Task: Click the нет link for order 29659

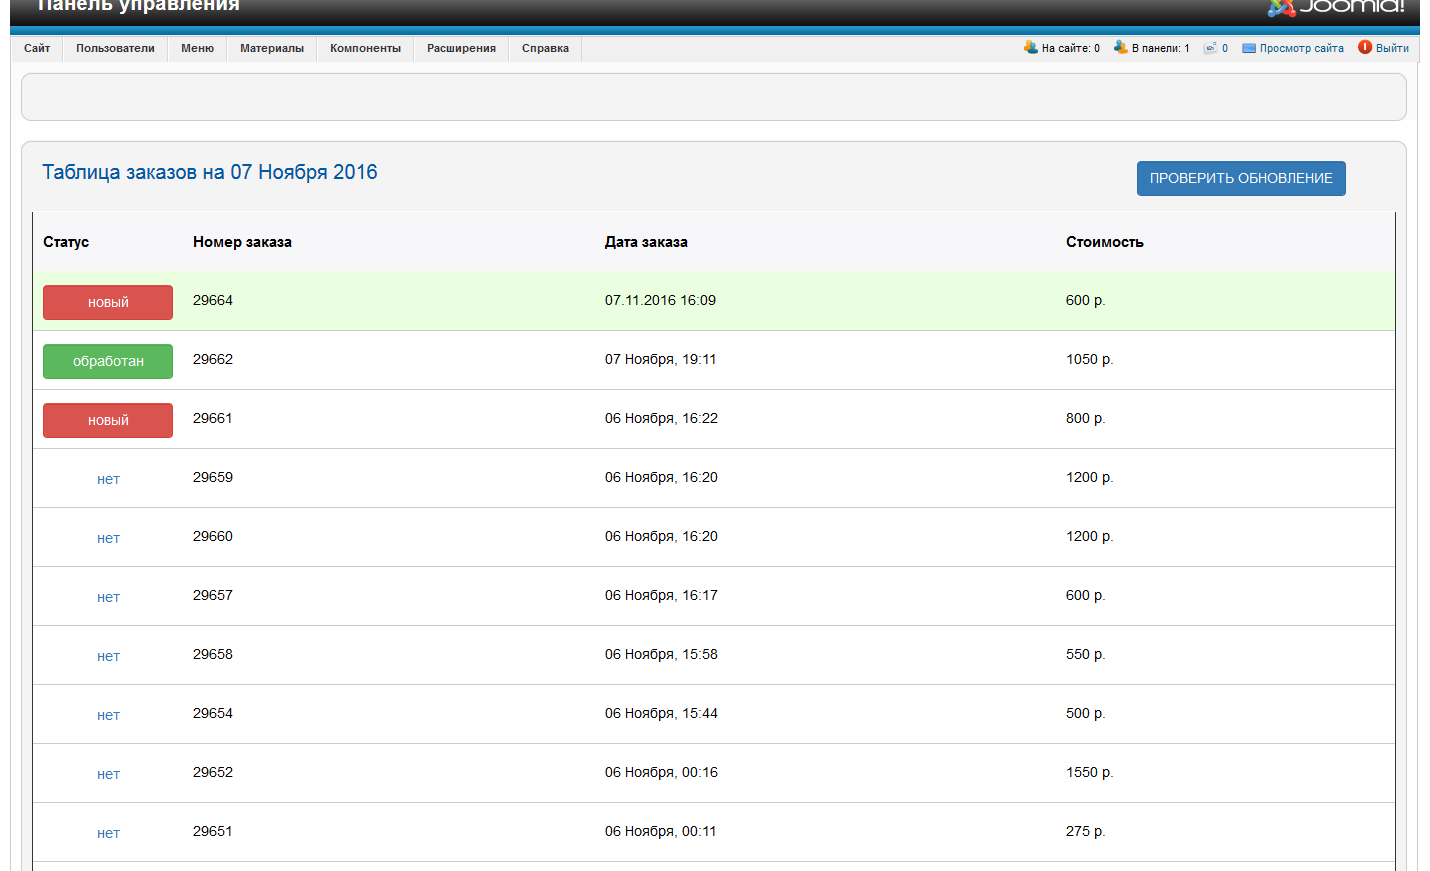Action: click(108, 479)
